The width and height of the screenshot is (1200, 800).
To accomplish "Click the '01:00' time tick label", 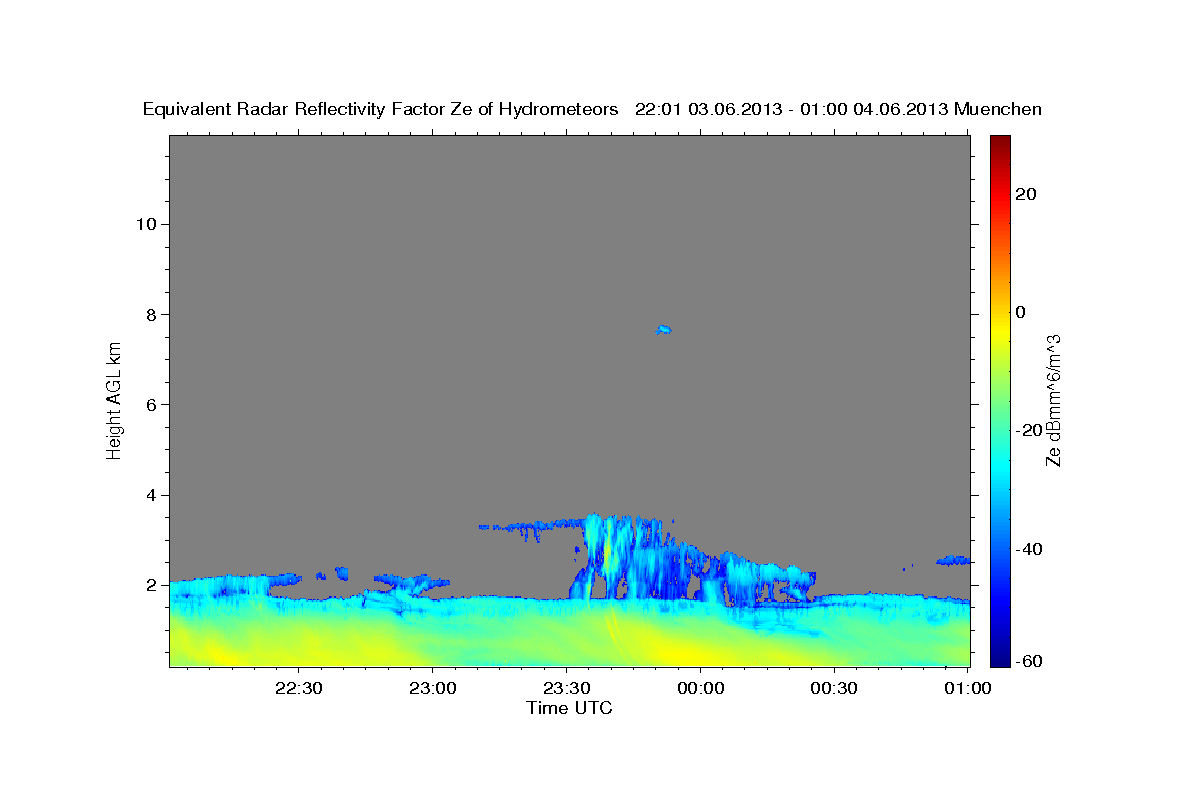I will point(968,689).
